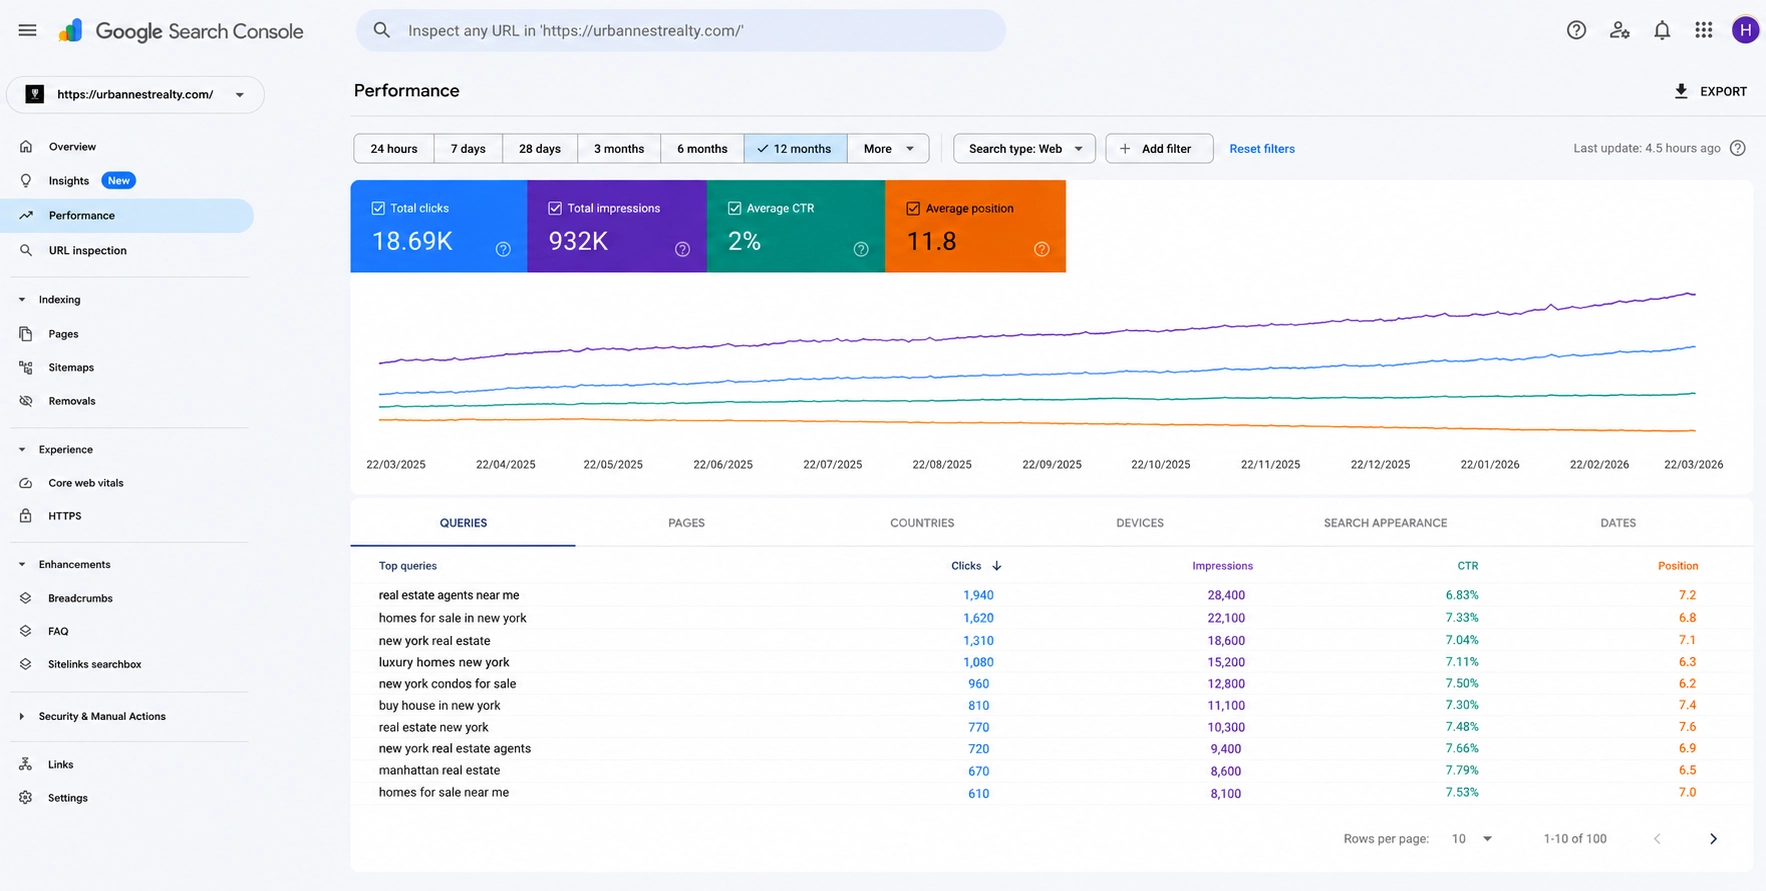Click the HTTPS lock icon

(x=26, y=516)
